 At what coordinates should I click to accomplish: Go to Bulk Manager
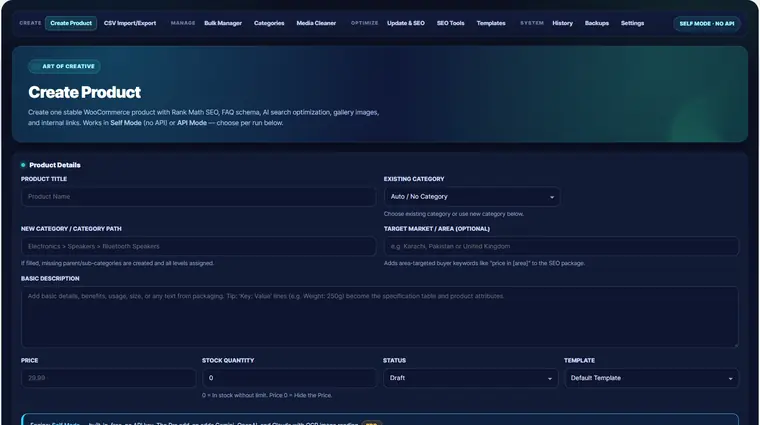click(223, 23)
